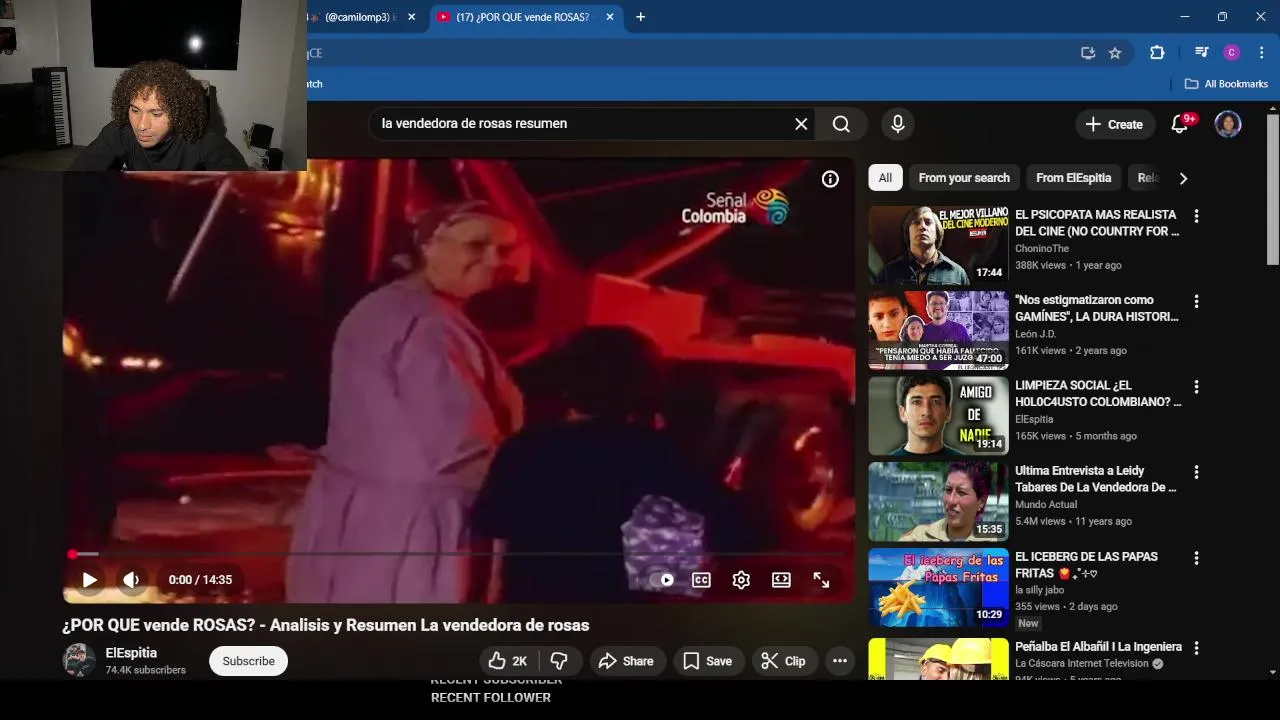Close the camilomp3 browser tab
The width and height of the screenshot is (1280, 720).
pos(411,17)
